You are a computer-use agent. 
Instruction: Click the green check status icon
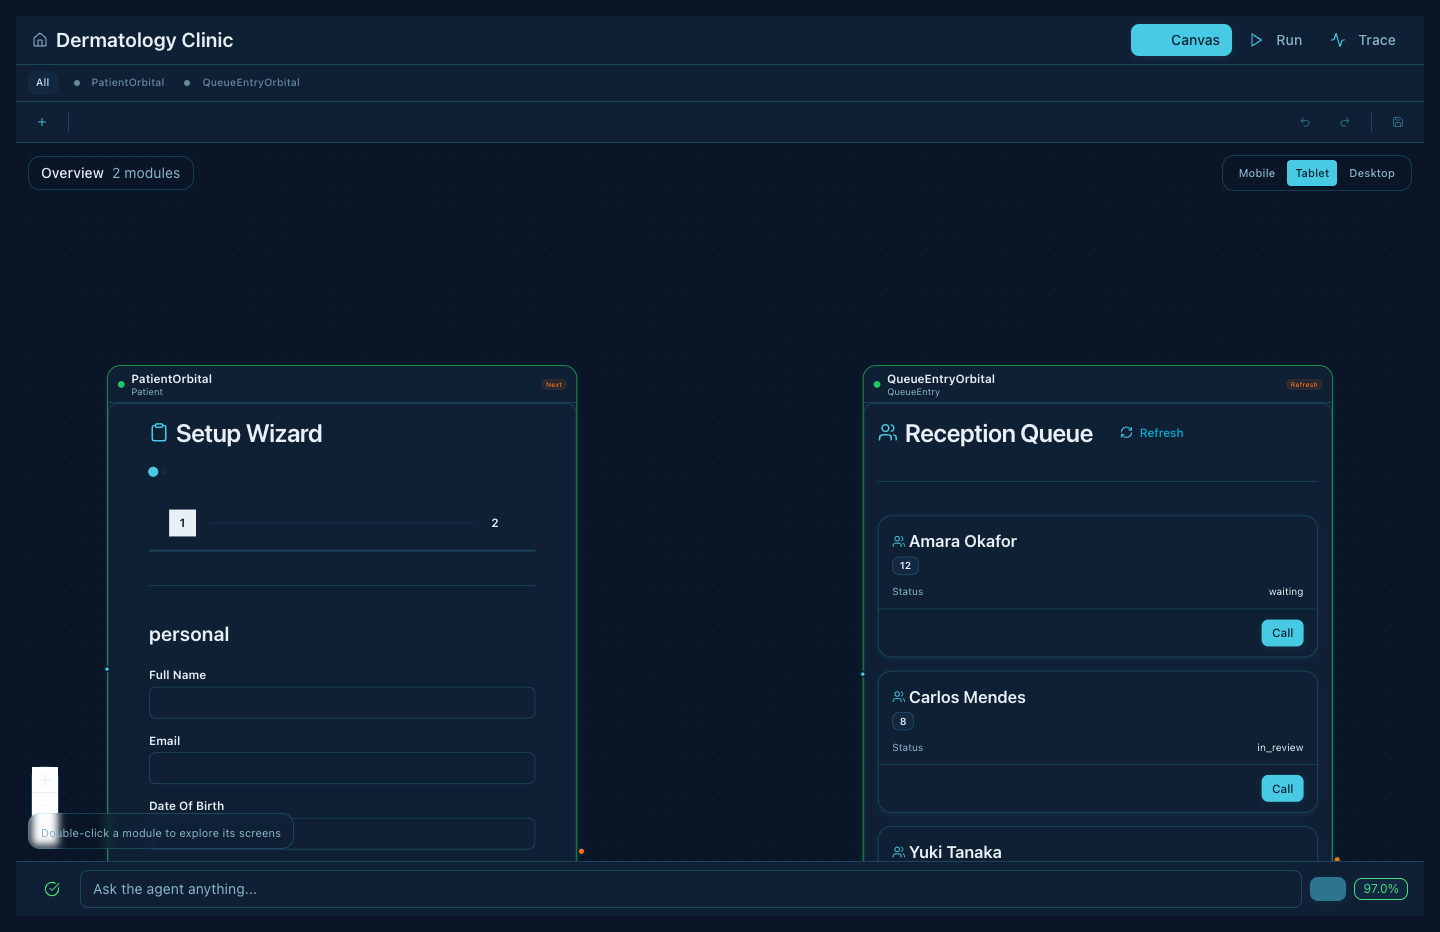[x=52, y=889]
